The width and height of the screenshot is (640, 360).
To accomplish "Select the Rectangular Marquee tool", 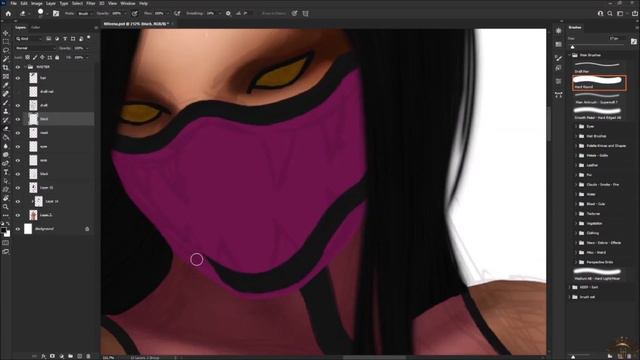I will (6, 42).
